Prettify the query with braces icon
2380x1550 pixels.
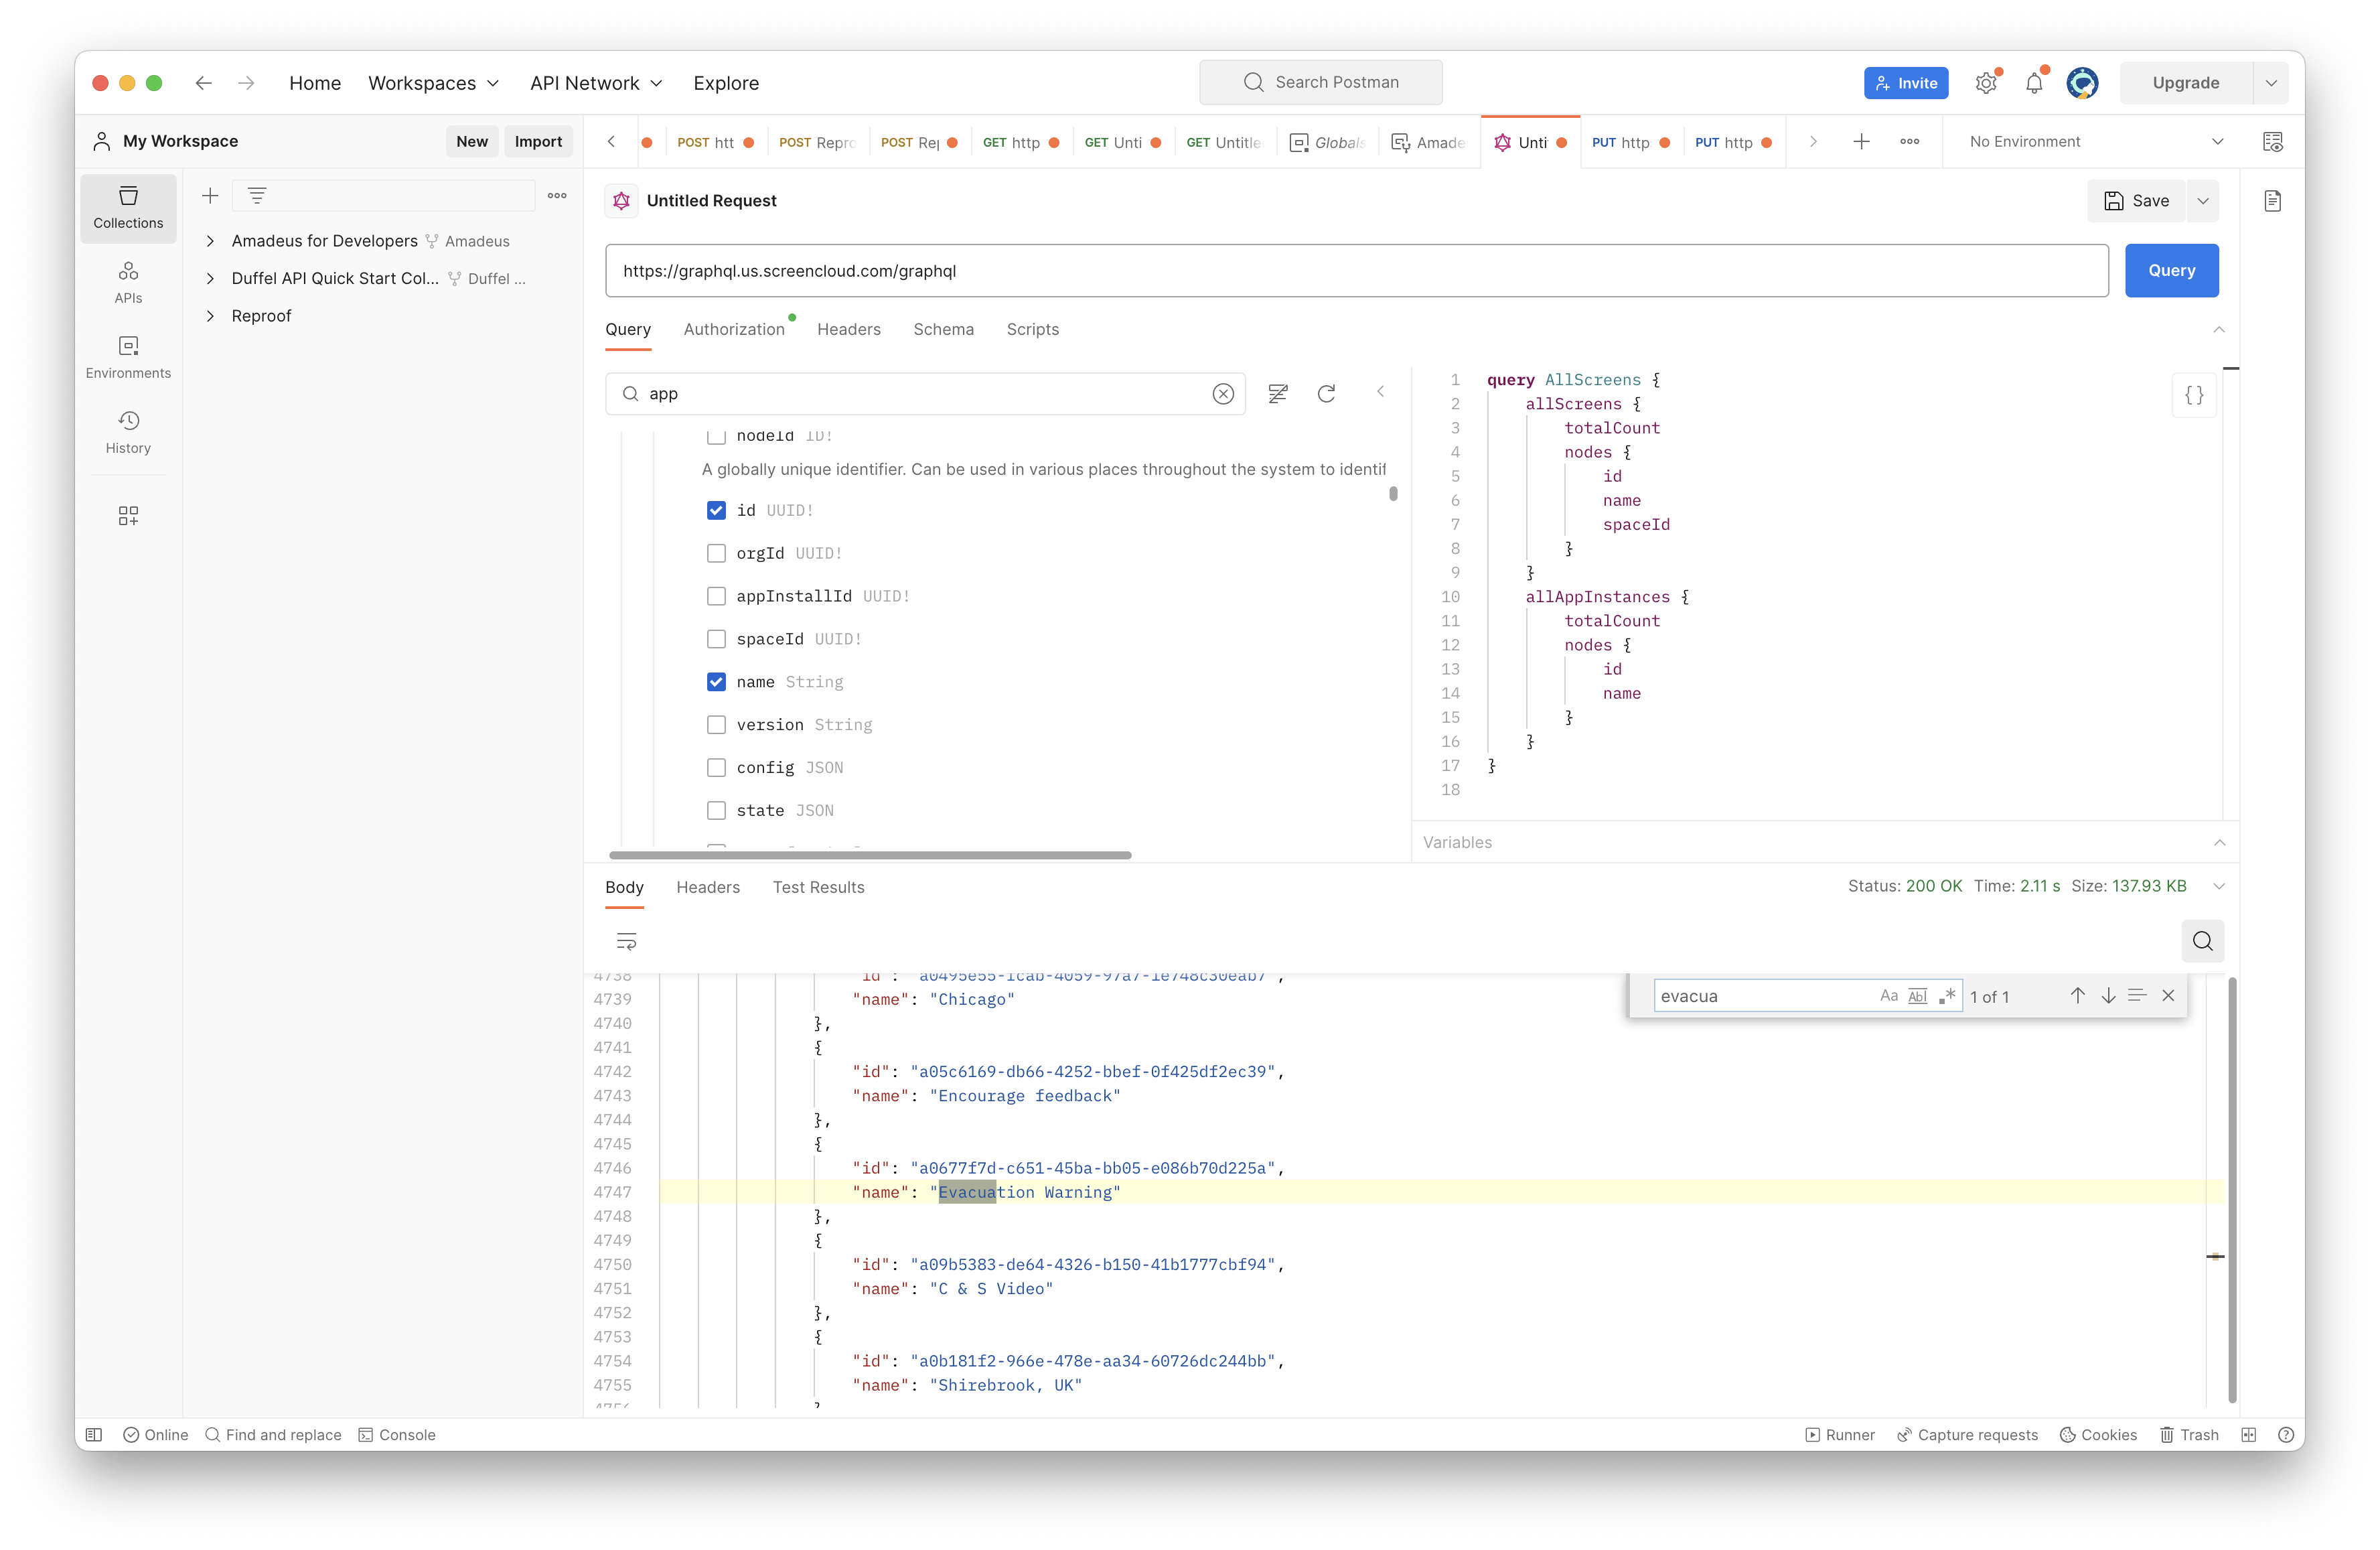pyautogui.click(x=2194, y=395)
